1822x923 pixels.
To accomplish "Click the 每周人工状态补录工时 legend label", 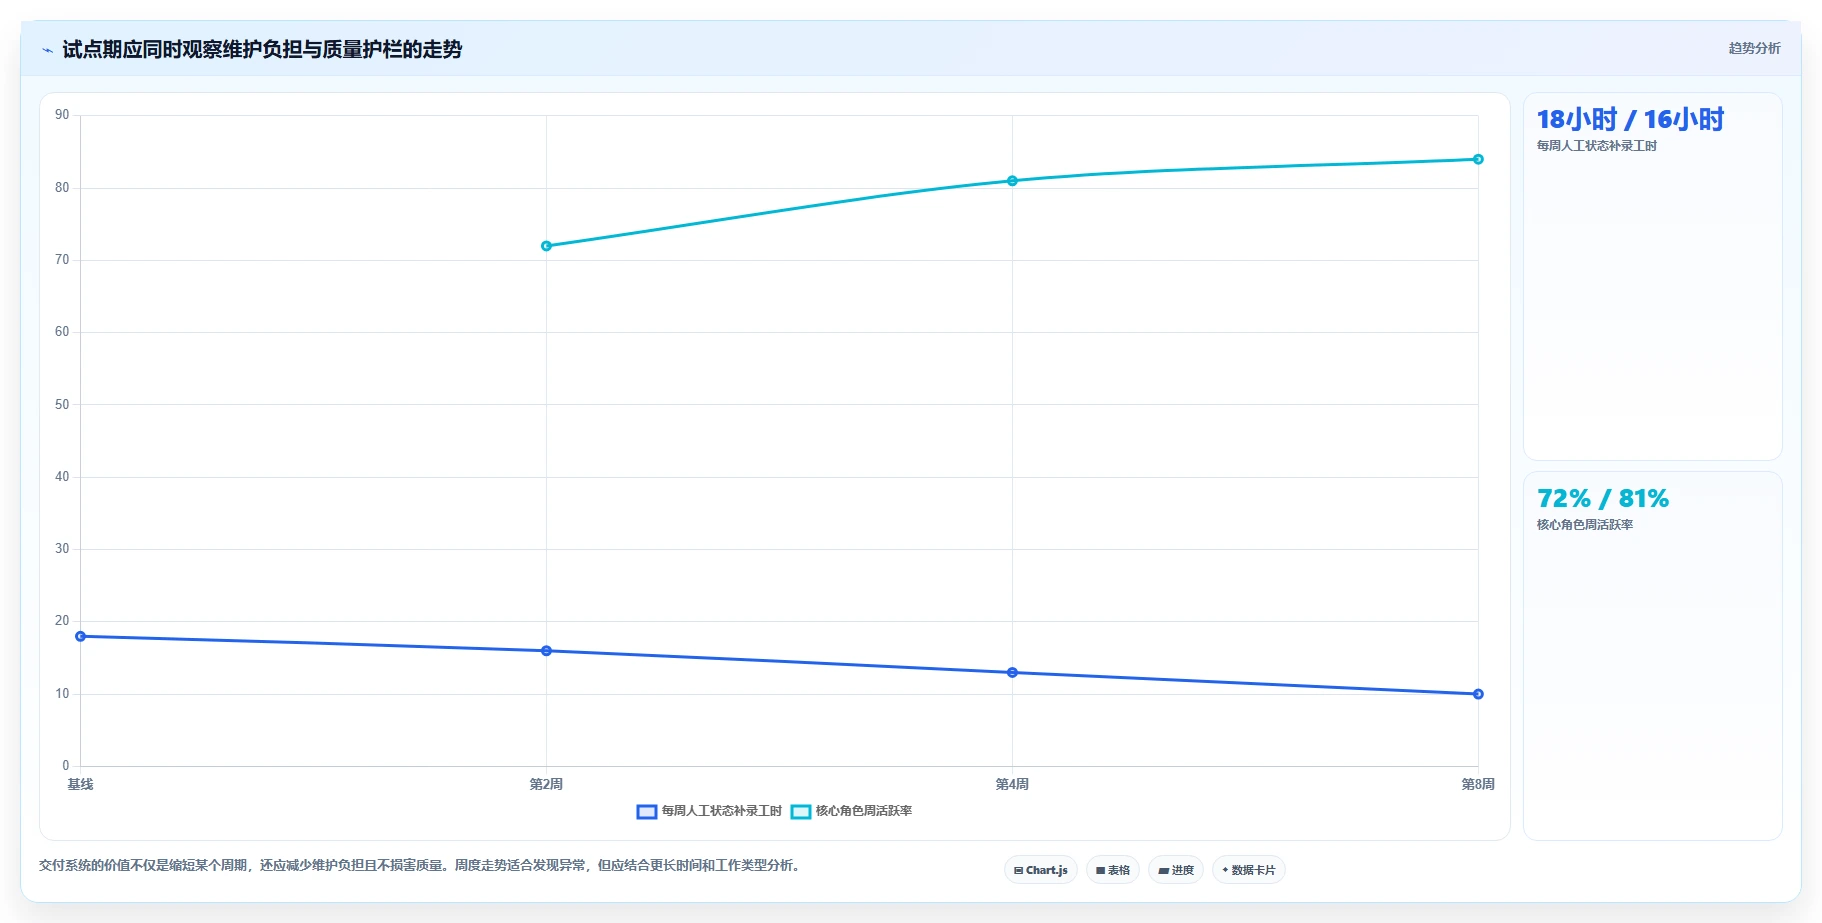I will point(721,811).
